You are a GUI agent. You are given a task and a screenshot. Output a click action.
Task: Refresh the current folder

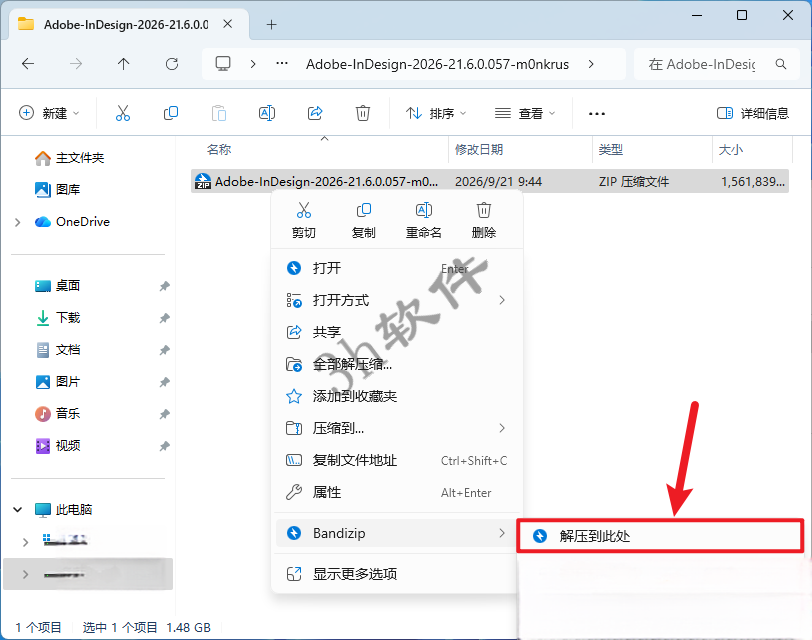(x=172, y=64)
